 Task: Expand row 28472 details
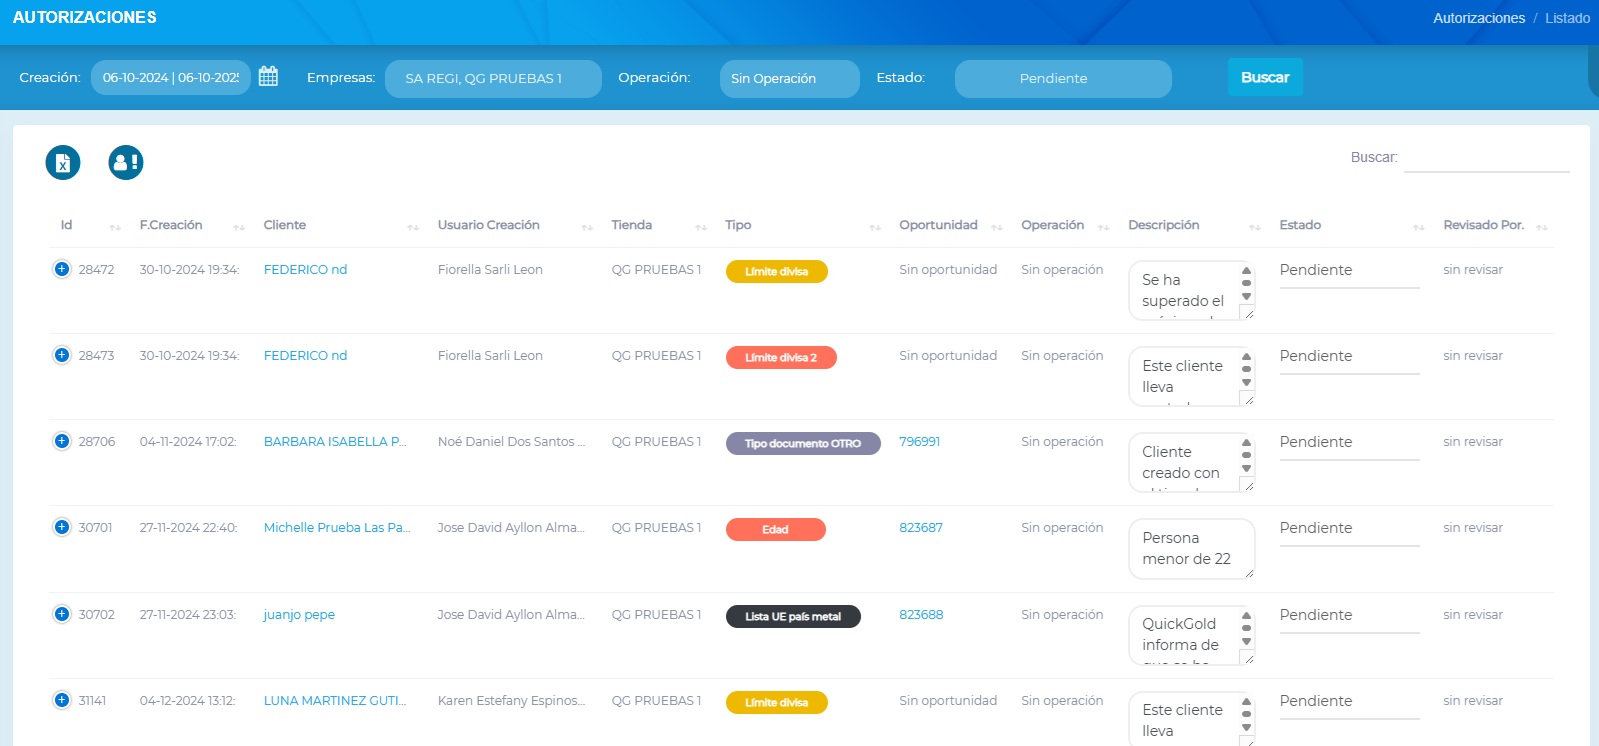point(62,269)
